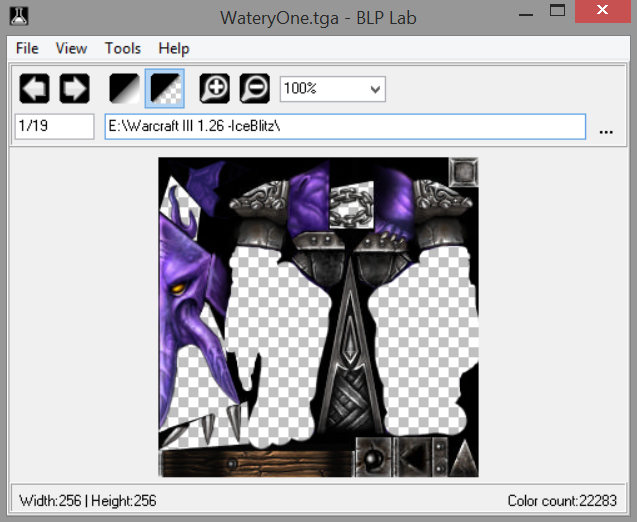Click the Width:256 | Height:256 status text
The width and height of the screenshot is (637, 522).
(x=88, y=500)
